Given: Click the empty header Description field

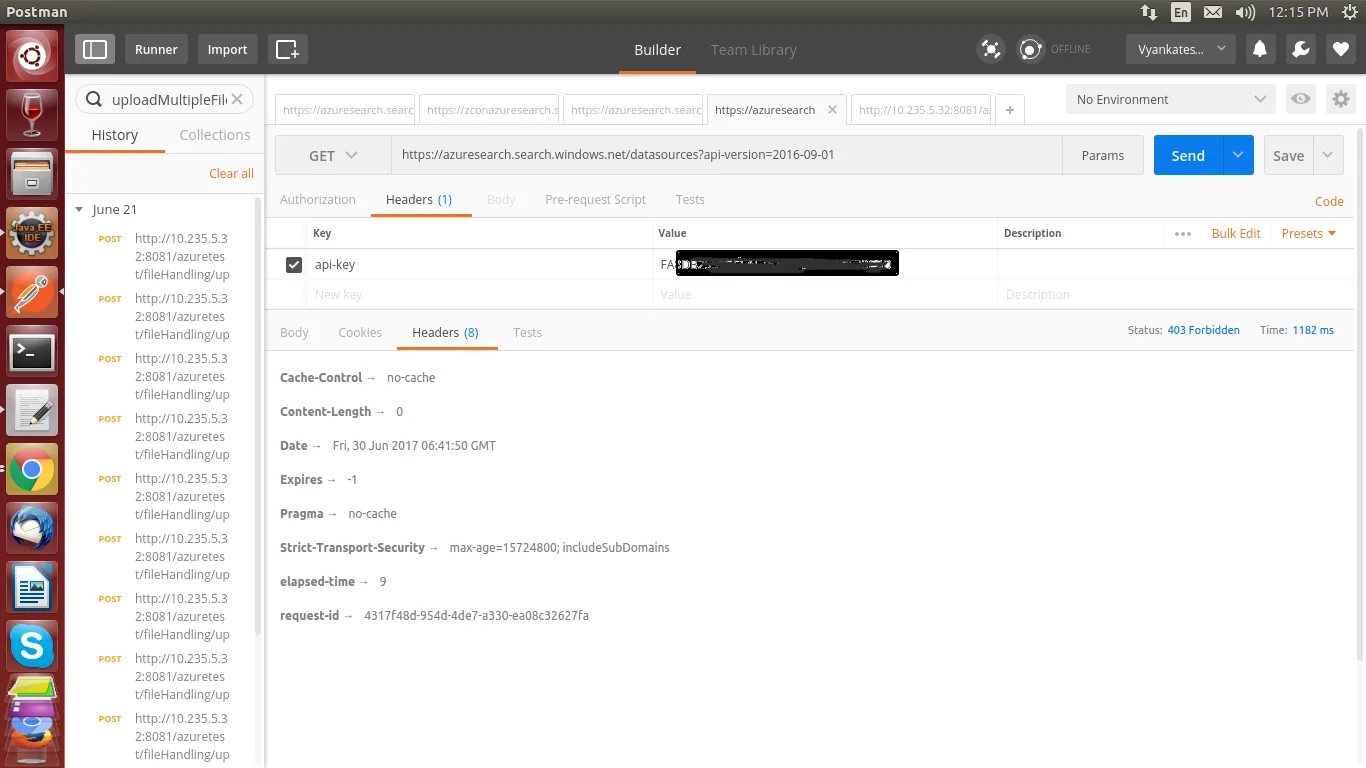Looking at the screenshot, I should 1175,295.
